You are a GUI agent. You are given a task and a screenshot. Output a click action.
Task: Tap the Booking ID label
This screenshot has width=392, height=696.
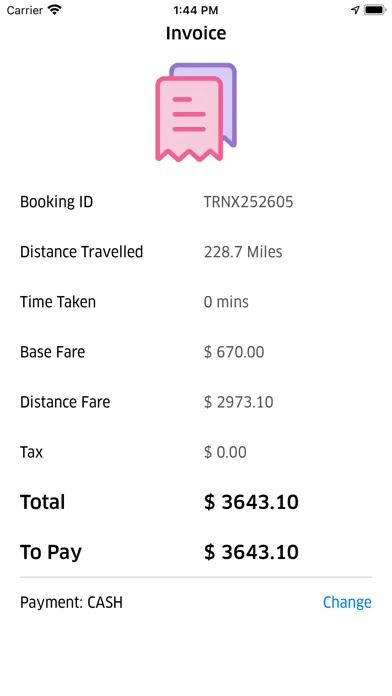tap(56, 202)
